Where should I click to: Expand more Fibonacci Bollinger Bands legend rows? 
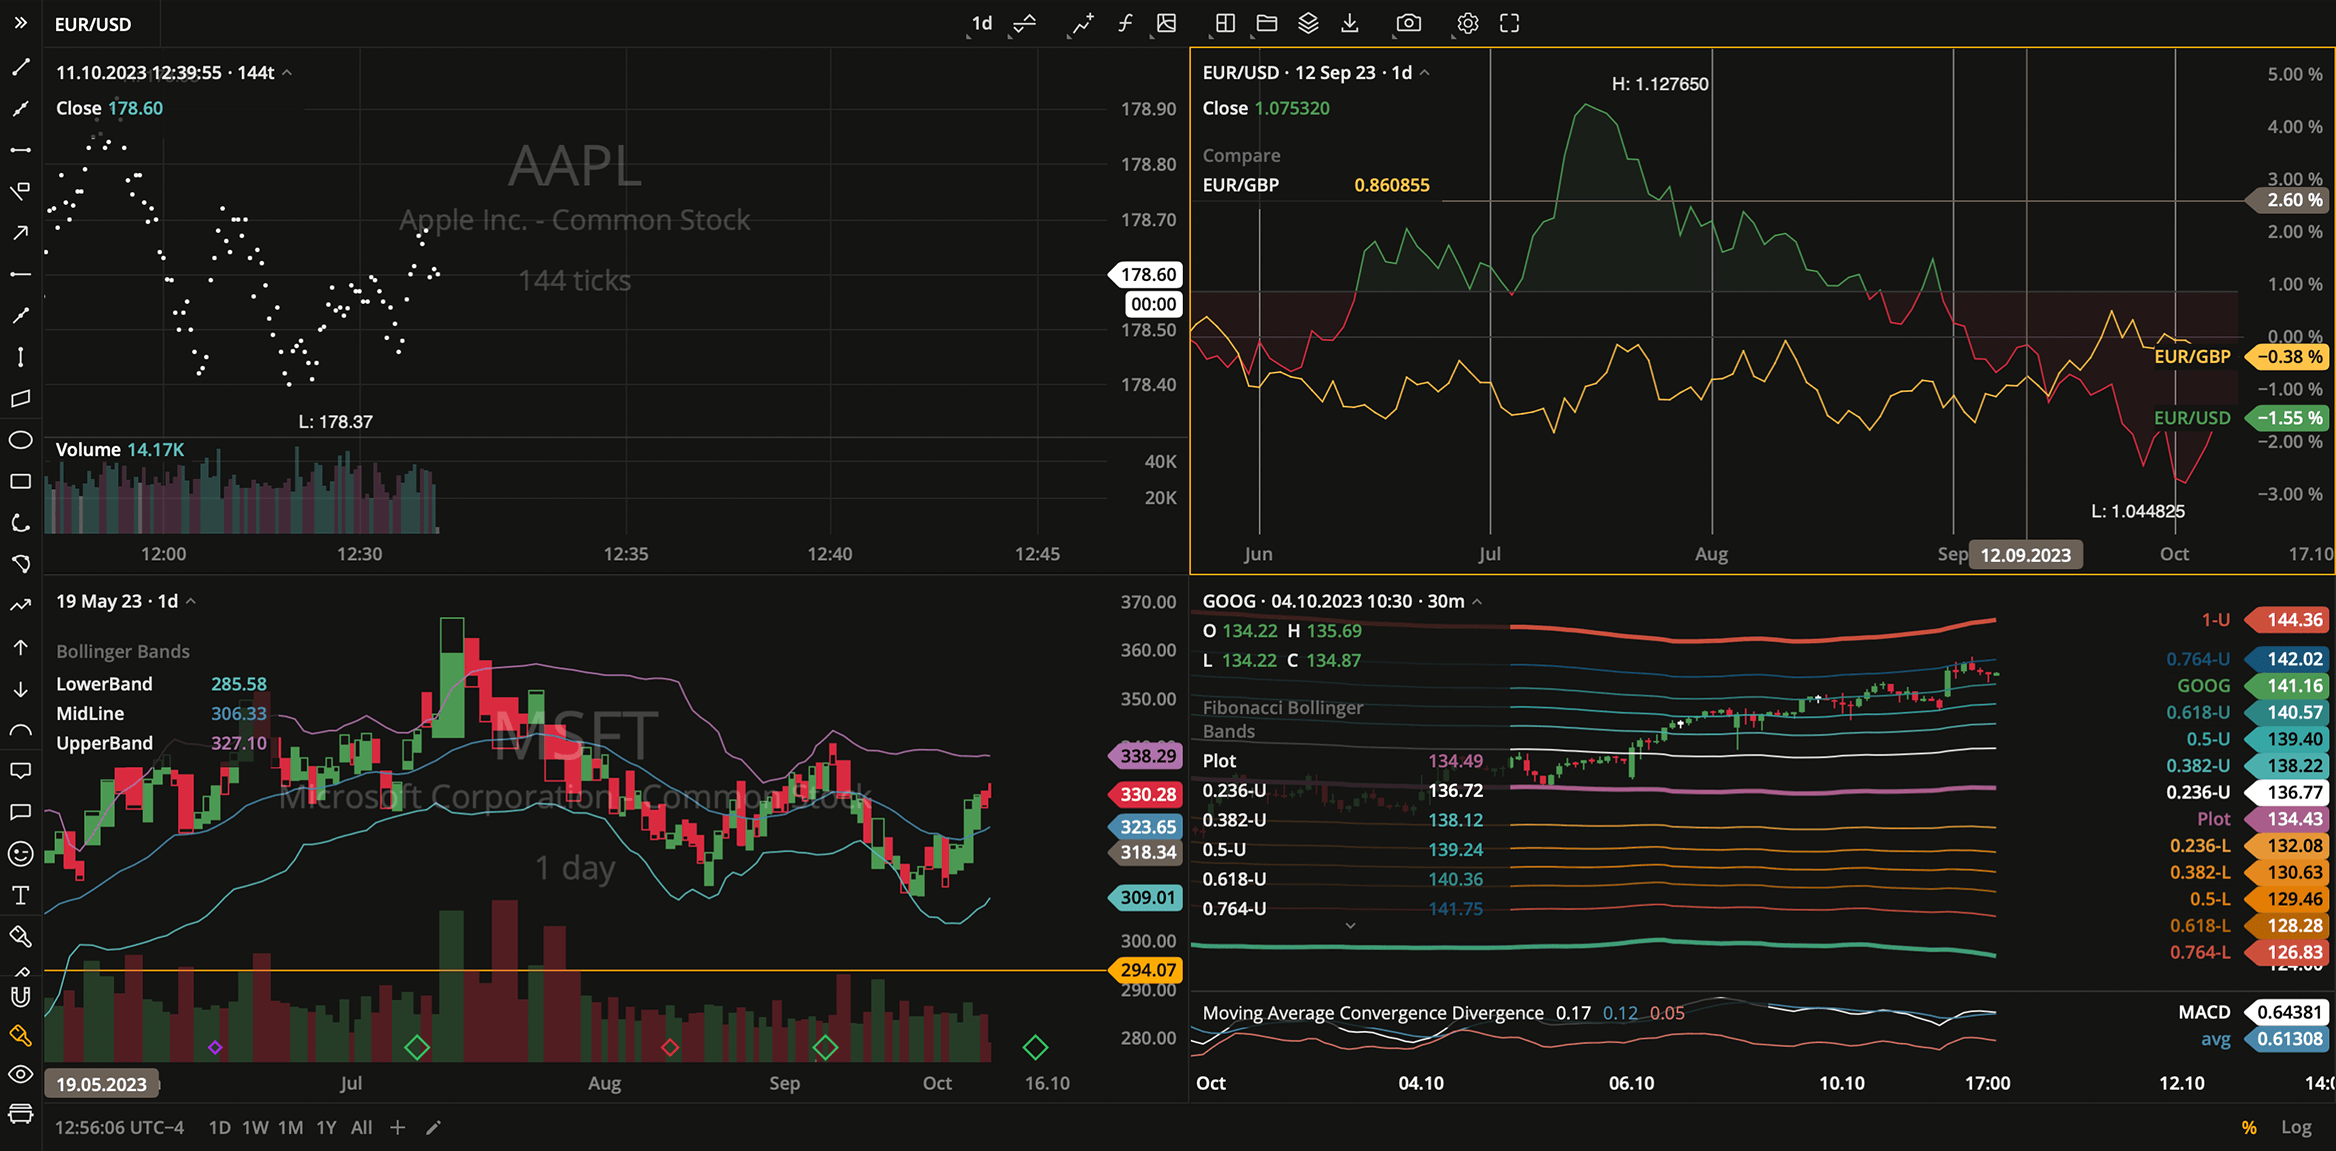click(1350, 926)
